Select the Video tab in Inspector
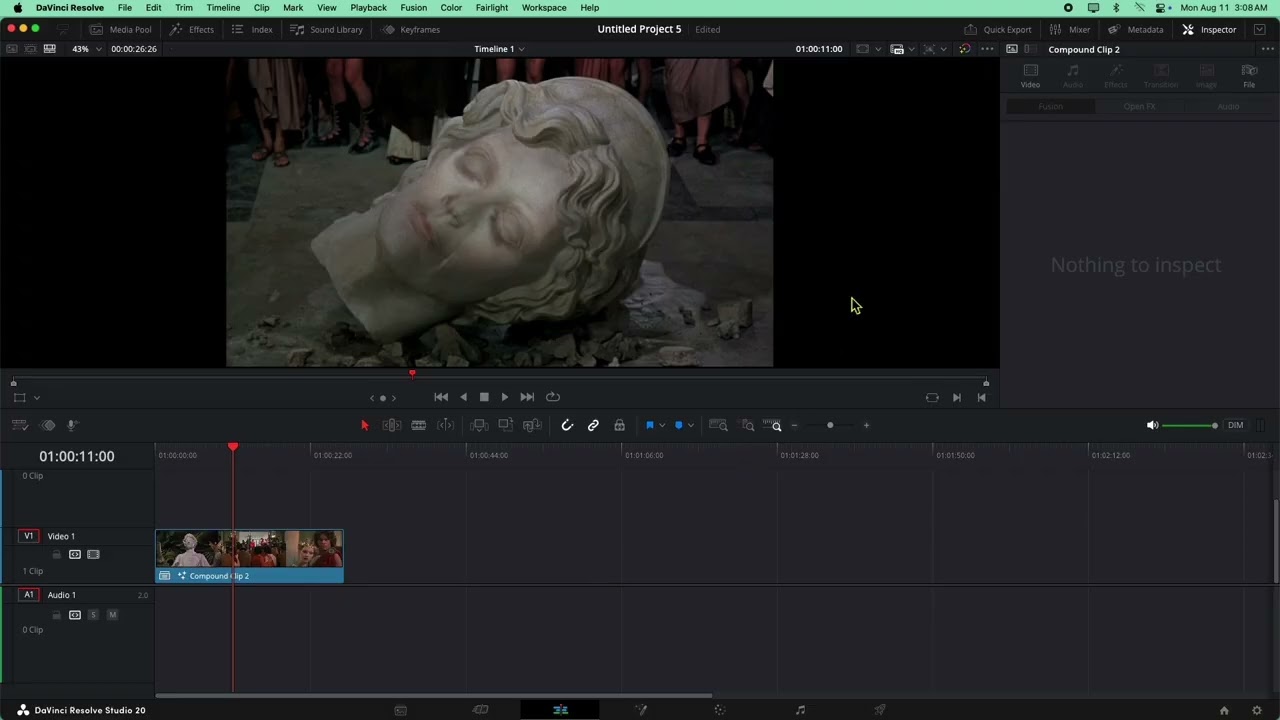 tap(1030, 76)
